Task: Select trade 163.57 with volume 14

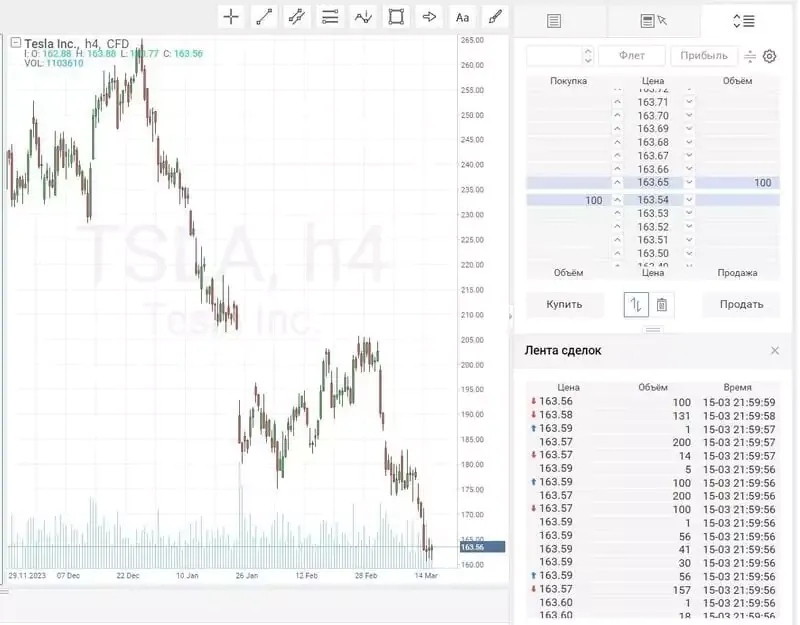Action: (x=653, y=455)
